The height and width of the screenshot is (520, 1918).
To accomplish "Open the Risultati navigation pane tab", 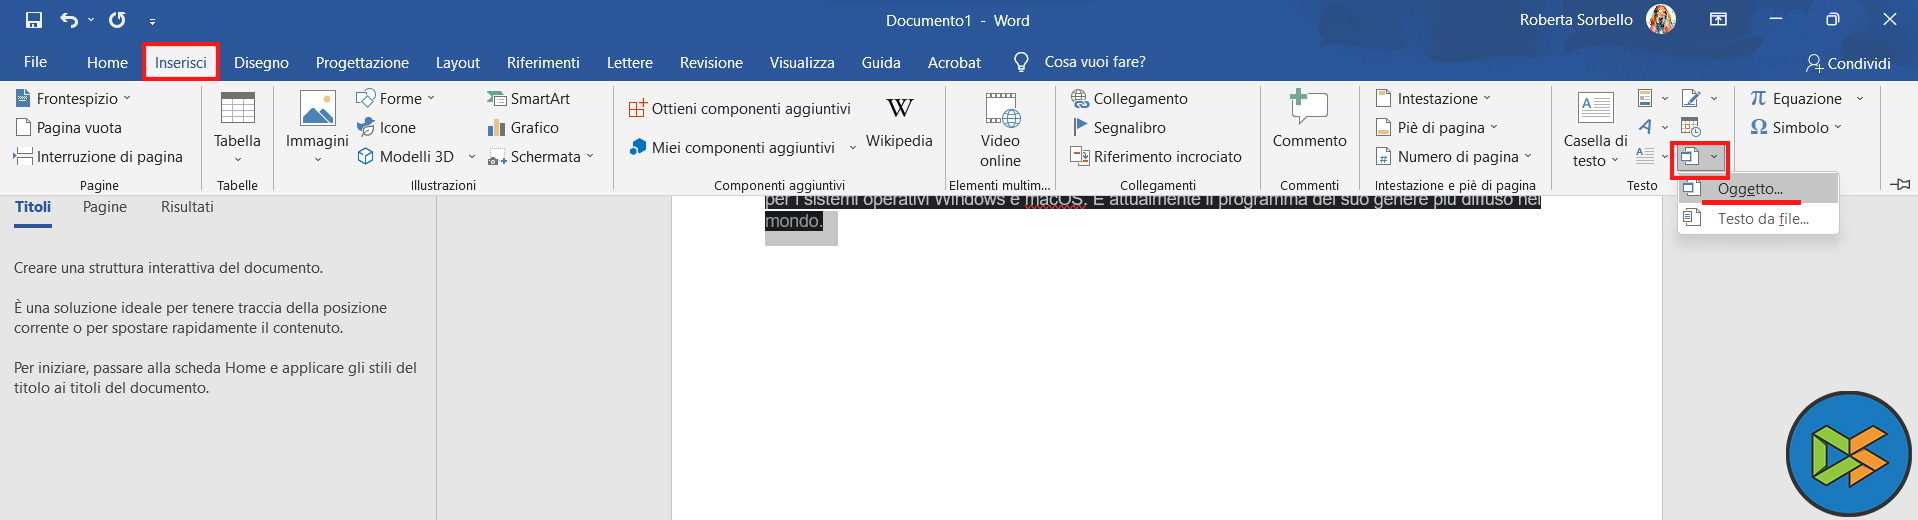I will (x=187, y=207).
